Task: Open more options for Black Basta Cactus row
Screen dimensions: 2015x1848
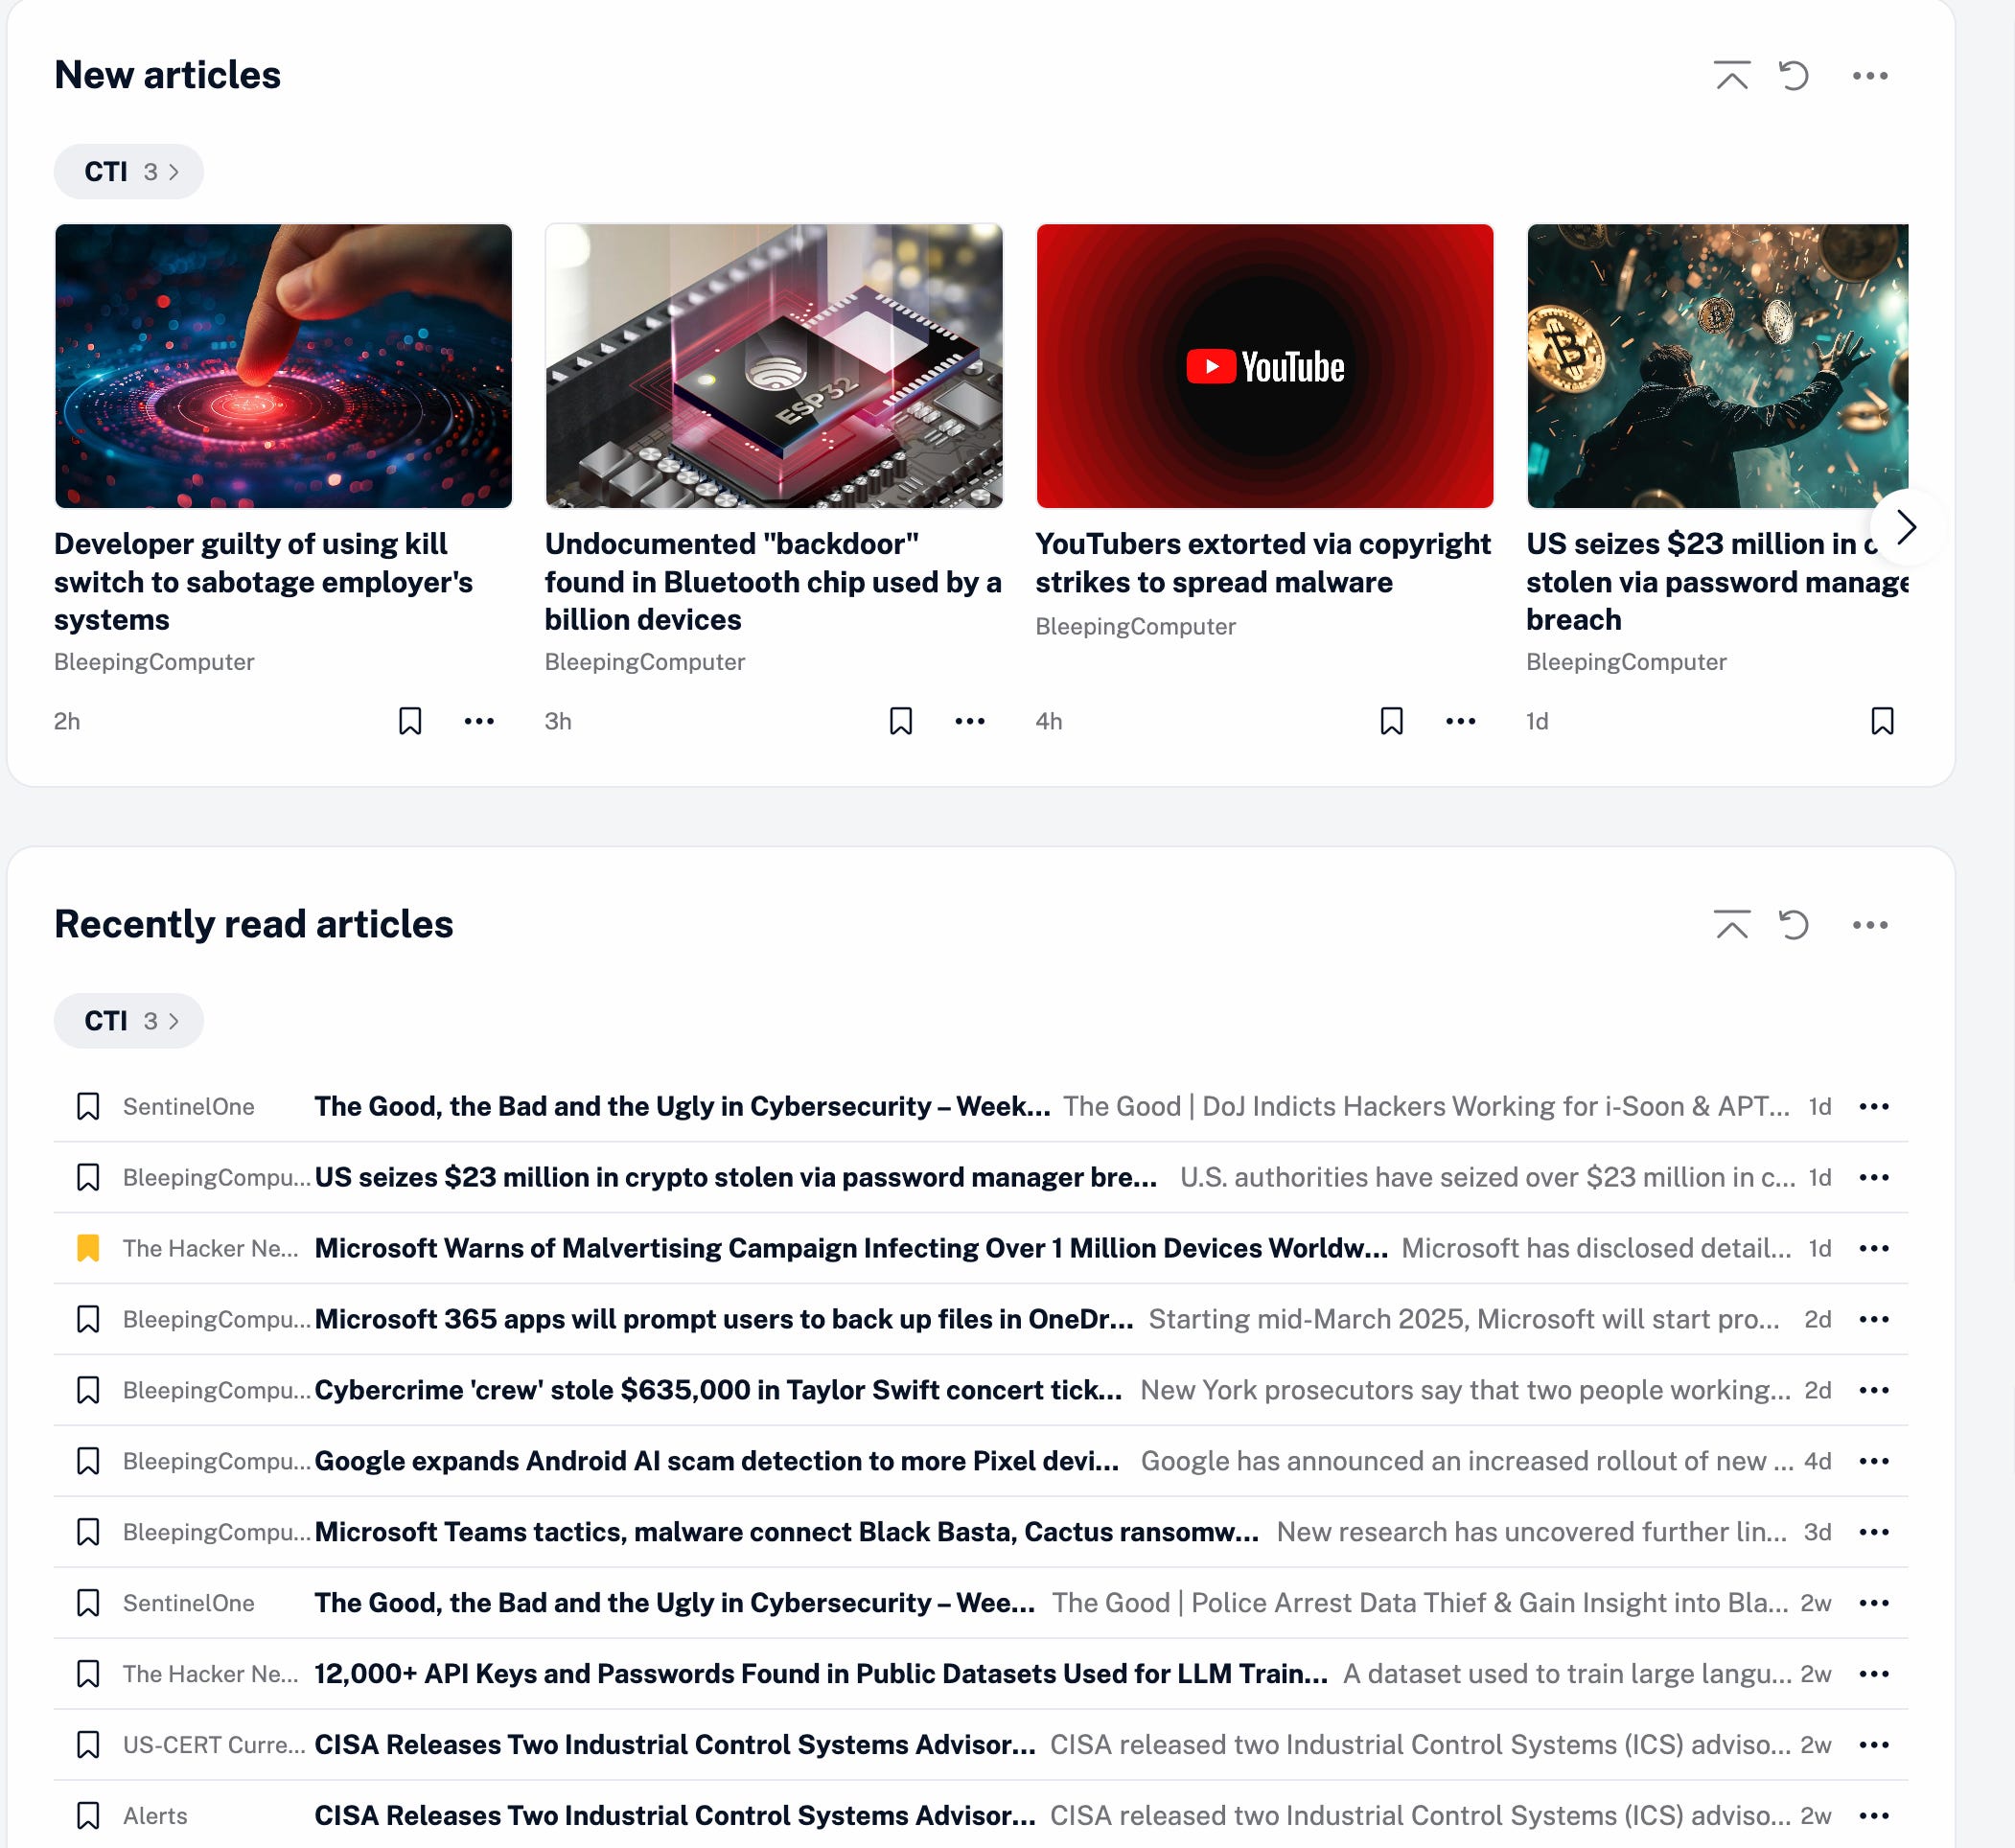Action: [1874, 1532]
